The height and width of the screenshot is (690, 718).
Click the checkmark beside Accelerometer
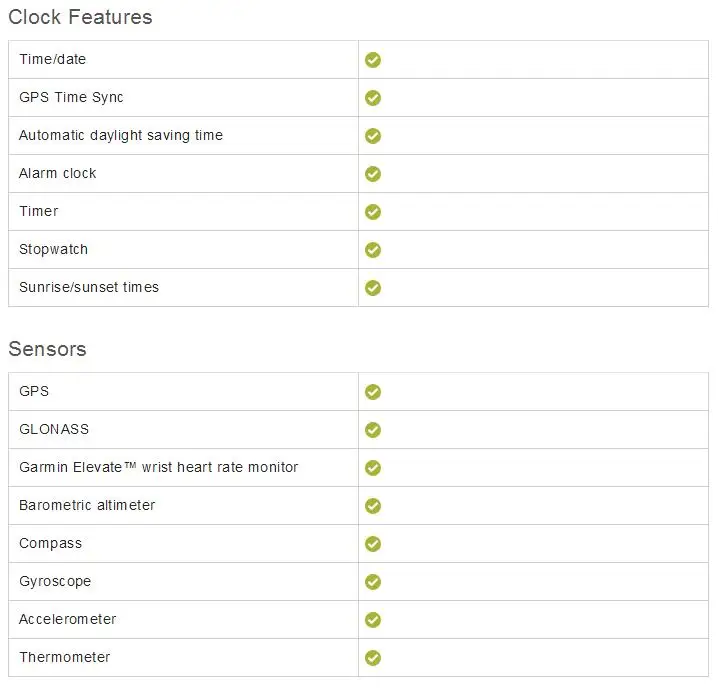[373, 620]
